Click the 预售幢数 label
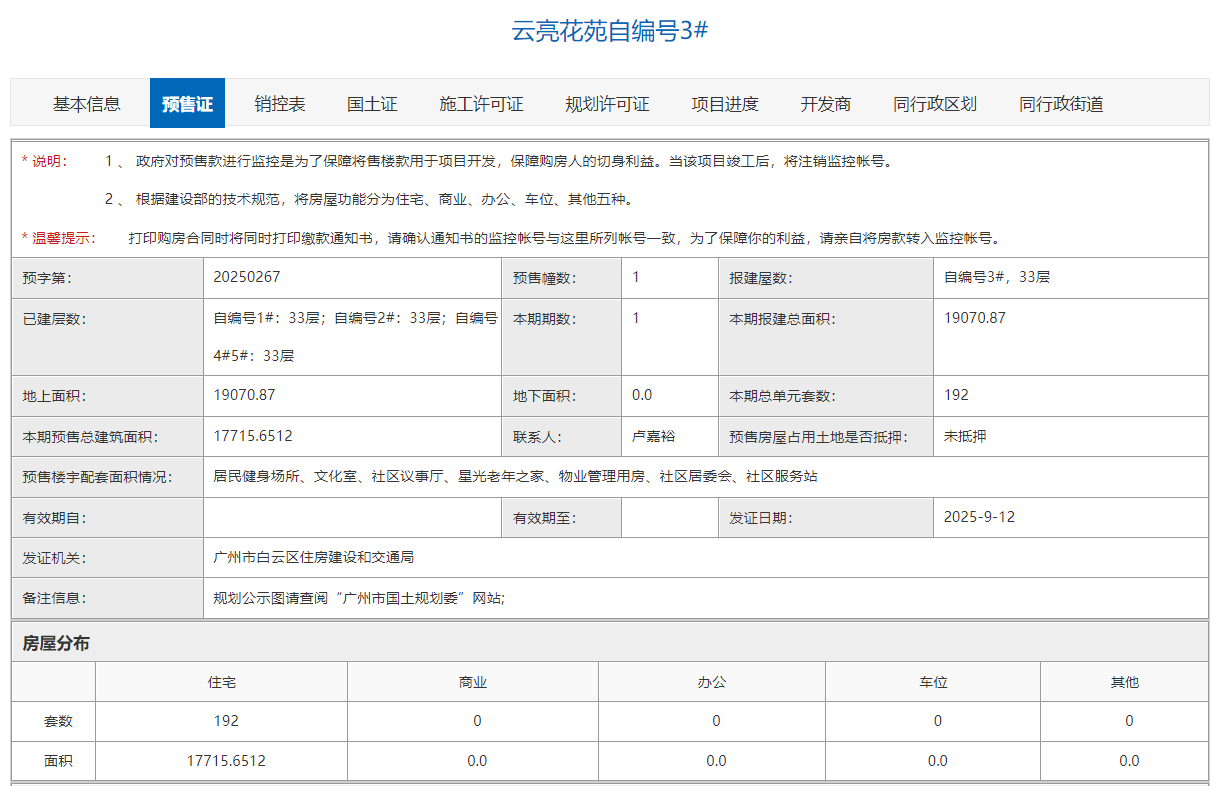Screen dimensions: 1218x786 coord(545,278)
